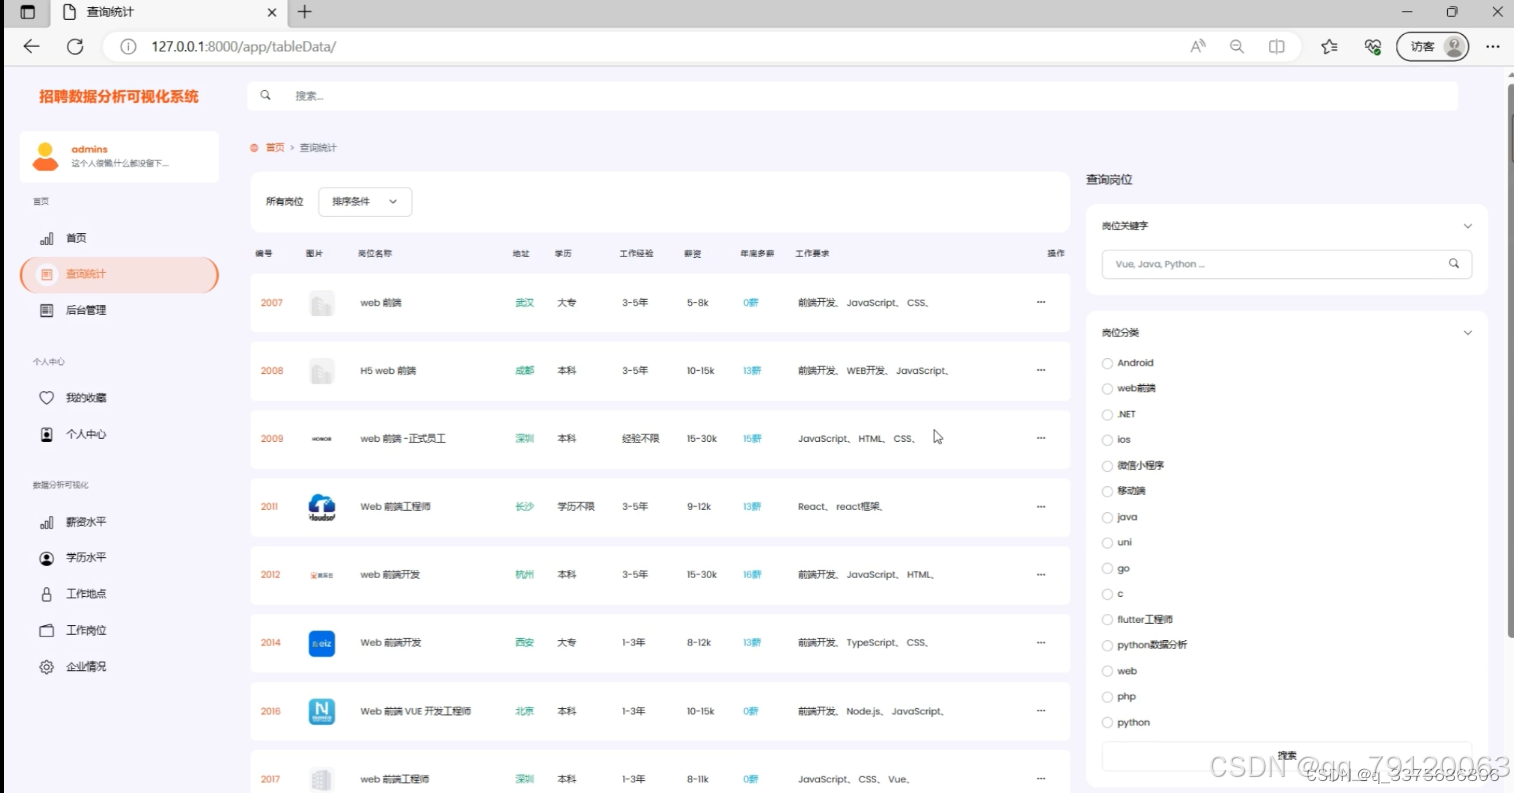Select the Android category radio
This screenshot has width=1514, height=793.
(x=1107, y=363)
